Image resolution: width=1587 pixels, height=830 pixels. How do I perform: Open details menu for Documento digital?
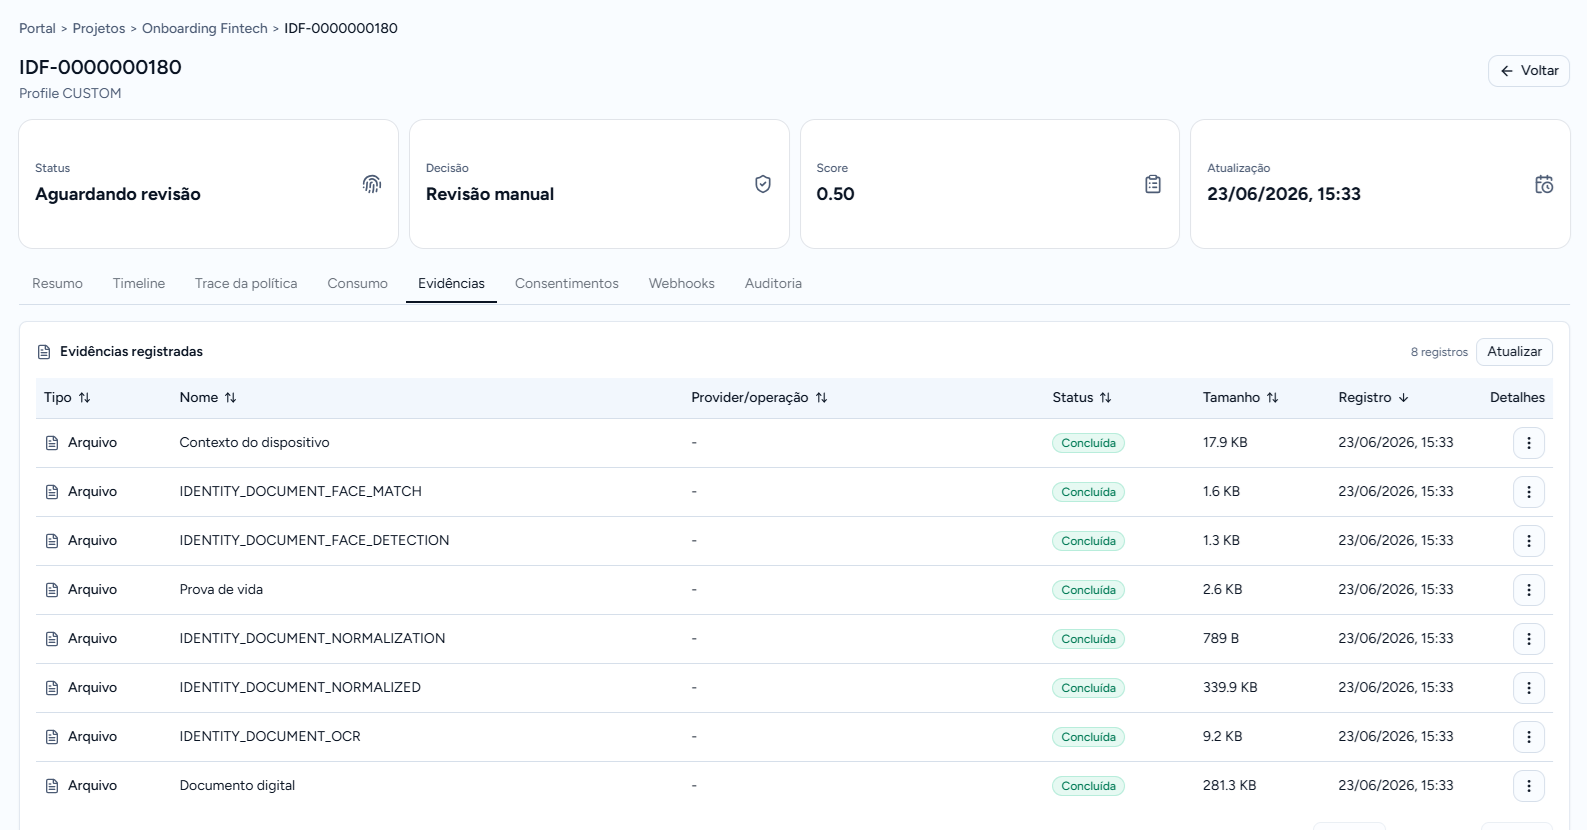click(x=1528, y=786)
